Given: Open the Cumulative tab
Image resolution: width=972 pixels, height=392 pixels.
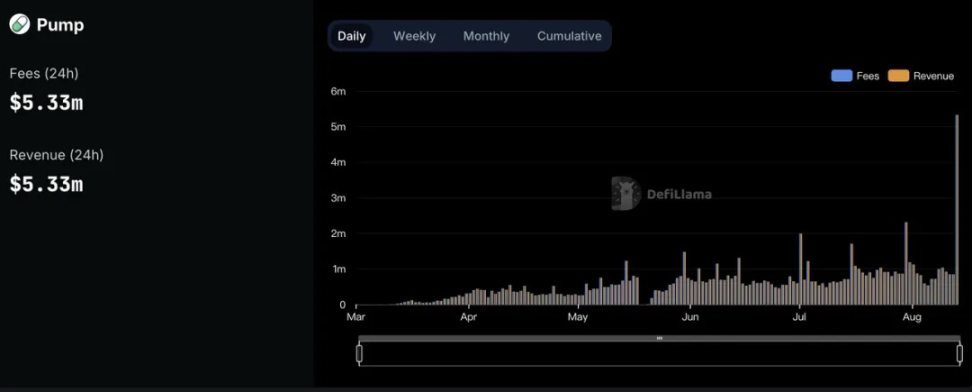Looking at the screenshot, I should click(x=569, y=36).
